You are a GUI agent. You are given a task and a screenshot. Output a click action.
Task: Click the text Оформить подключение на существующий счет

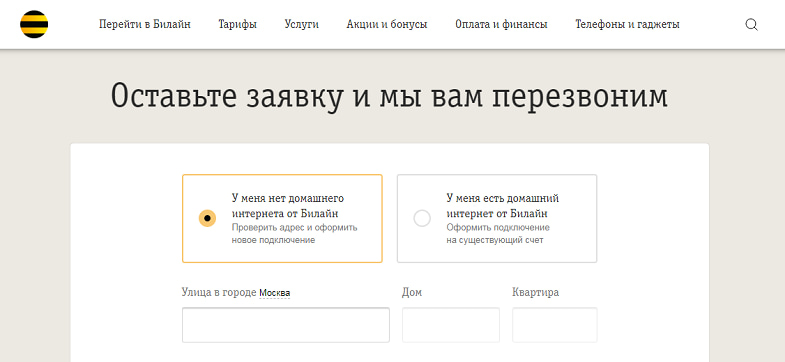tap(498, 234)
